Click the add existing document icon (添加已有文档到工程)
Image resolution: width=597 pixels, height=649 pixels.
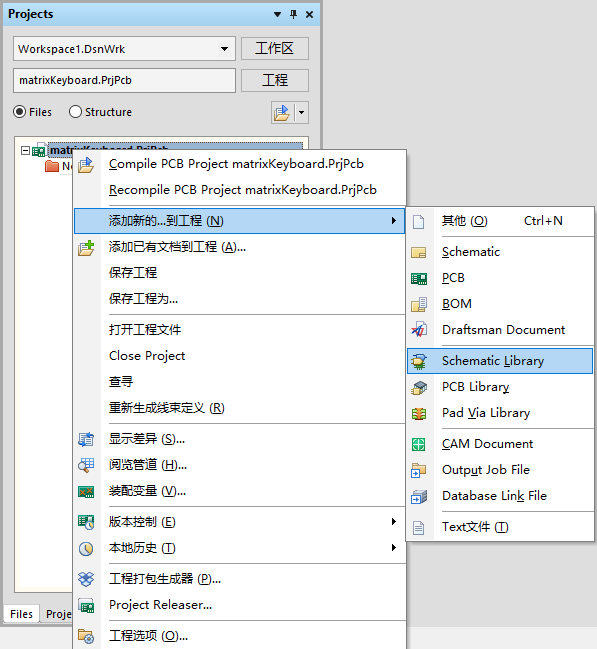(86, 248)
